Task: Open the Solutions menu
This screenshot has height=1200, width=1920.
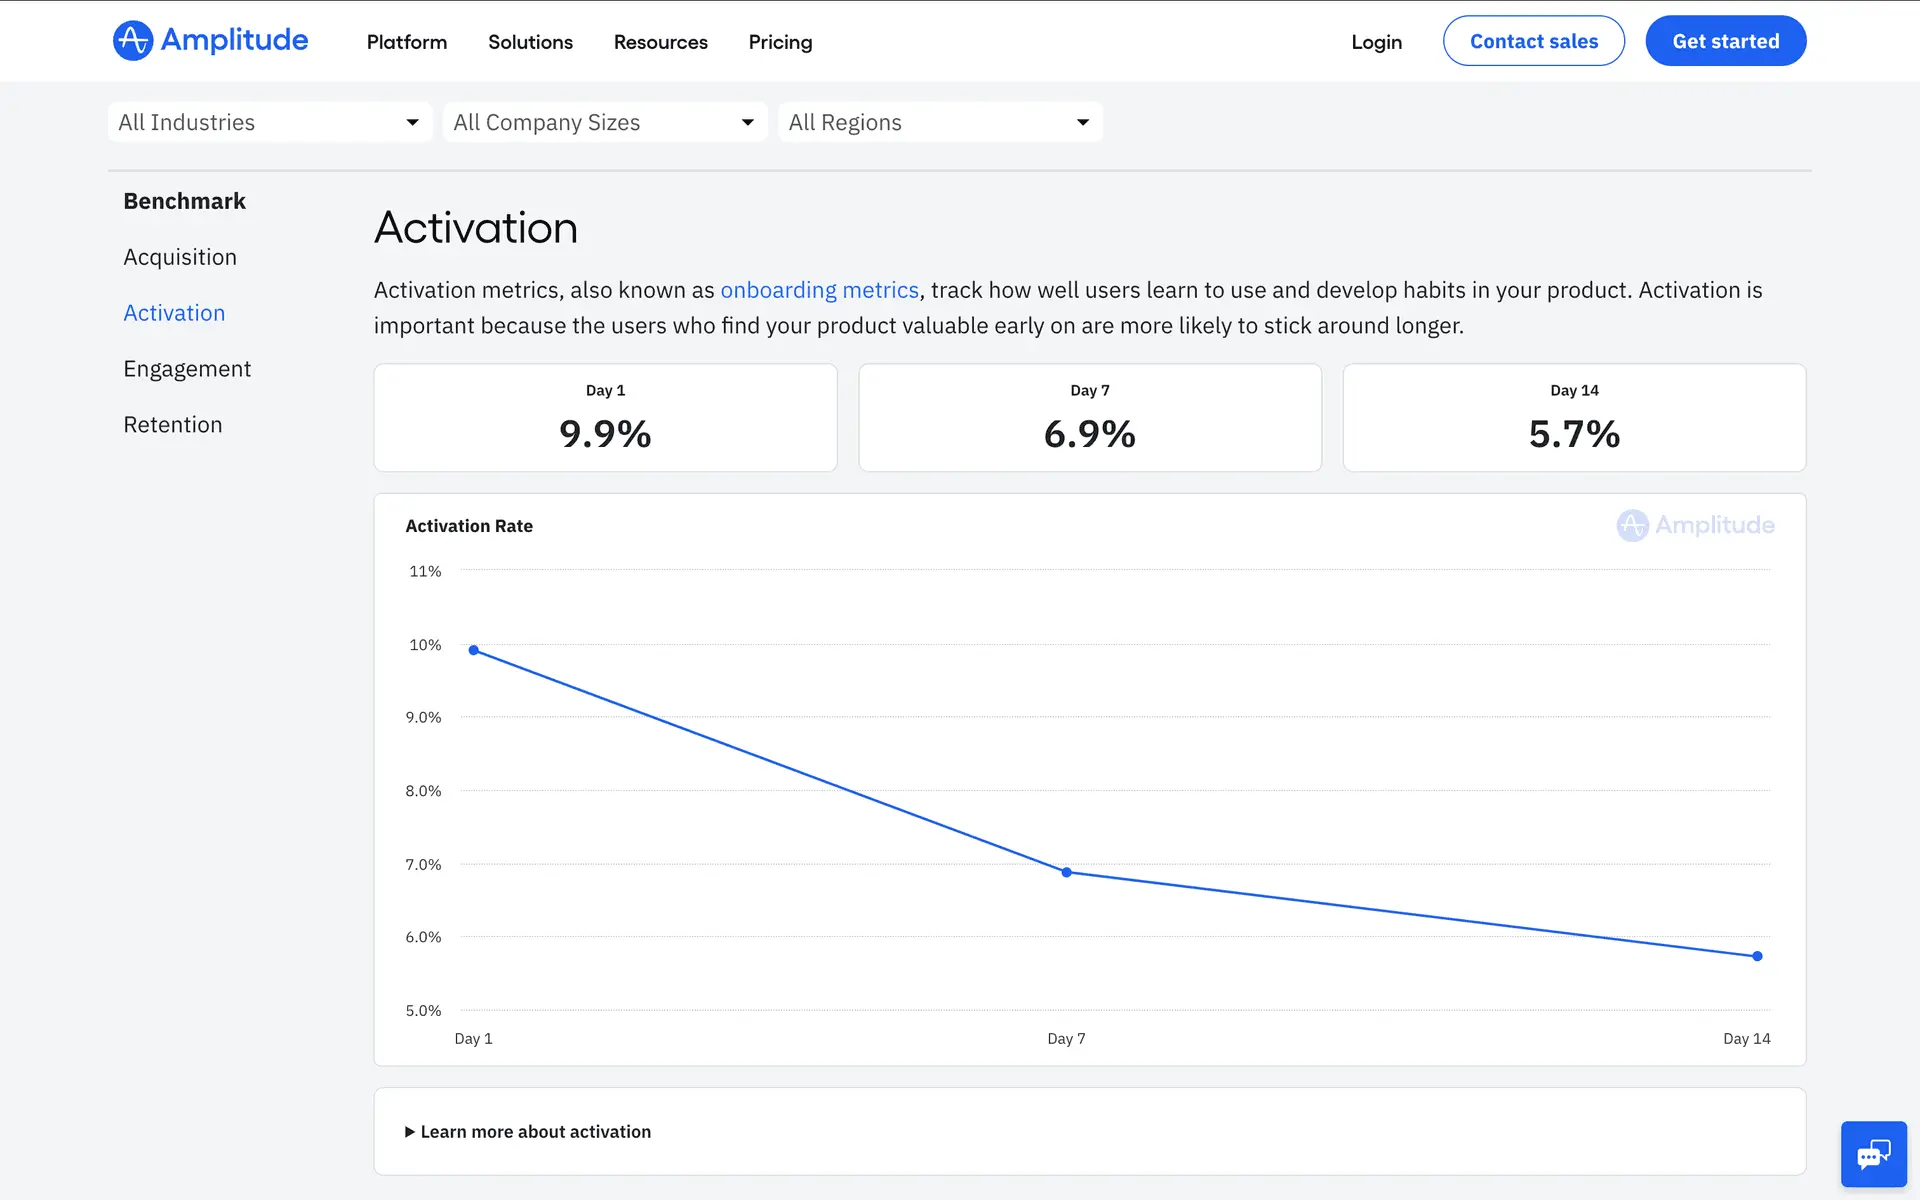Action: tap(530, 42)
